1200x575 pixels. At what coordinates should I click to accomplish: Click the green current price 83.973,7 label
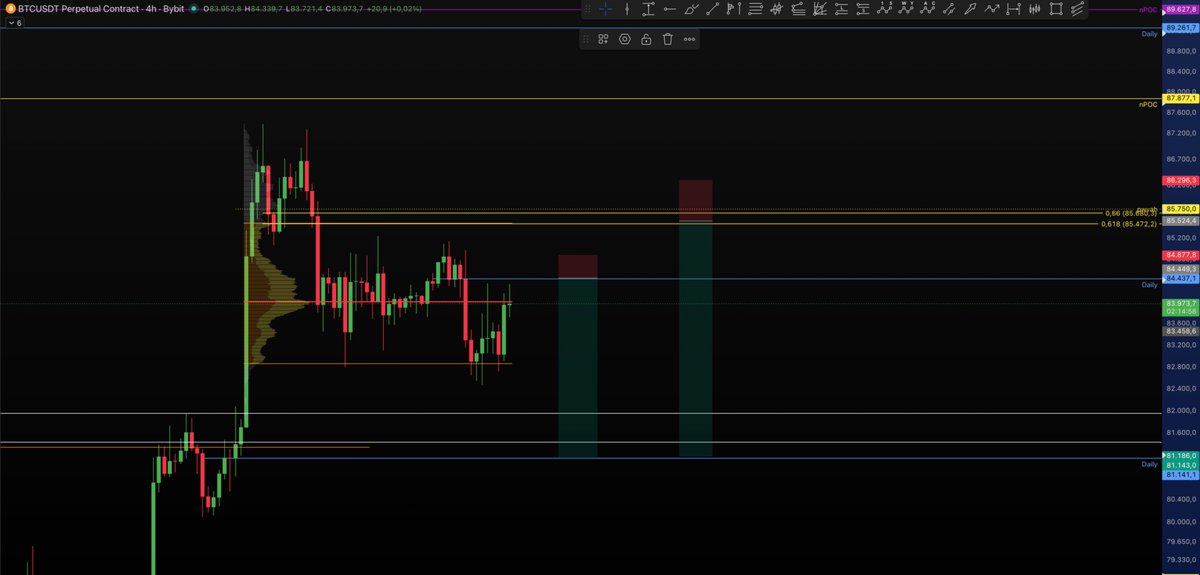coord(1181,303)
